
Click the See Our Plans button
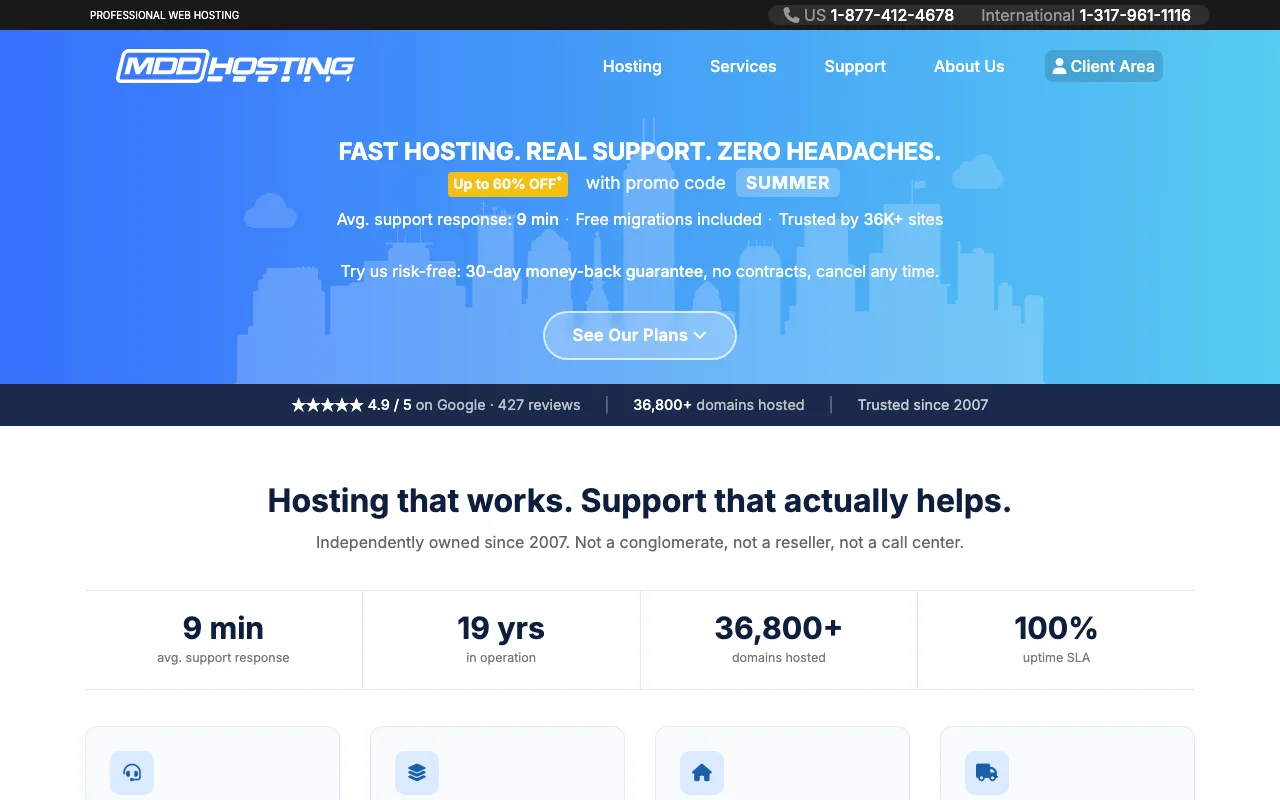pyautogui.click(x=640, y=335)
